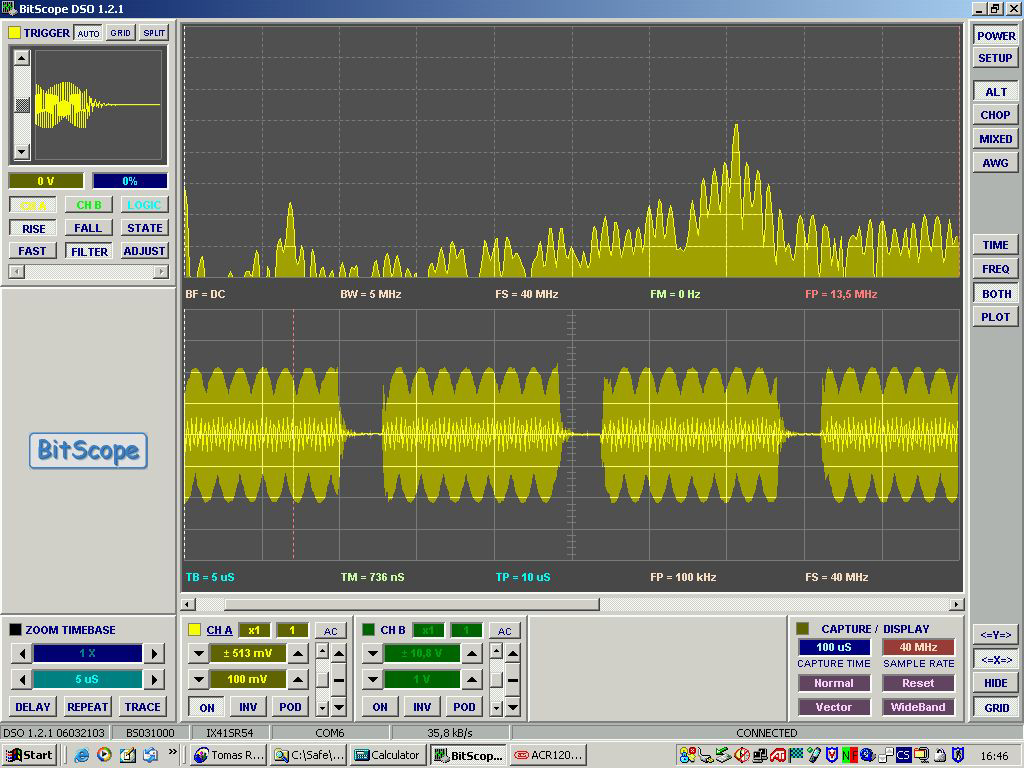Viewport: 1024px width, 768px height.
Task: Decrease timebase left of 5 uS
Action: 22,680
